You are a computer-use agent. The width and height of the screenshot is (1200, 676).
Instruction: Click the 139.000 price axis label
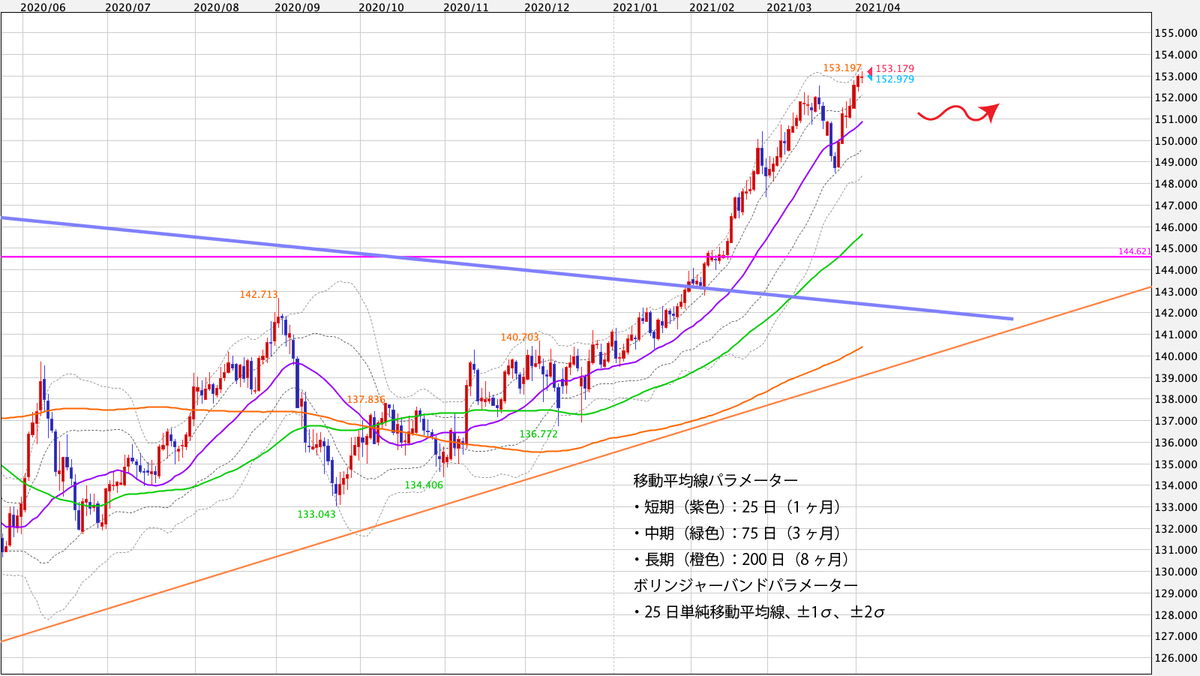point(1177,378)
